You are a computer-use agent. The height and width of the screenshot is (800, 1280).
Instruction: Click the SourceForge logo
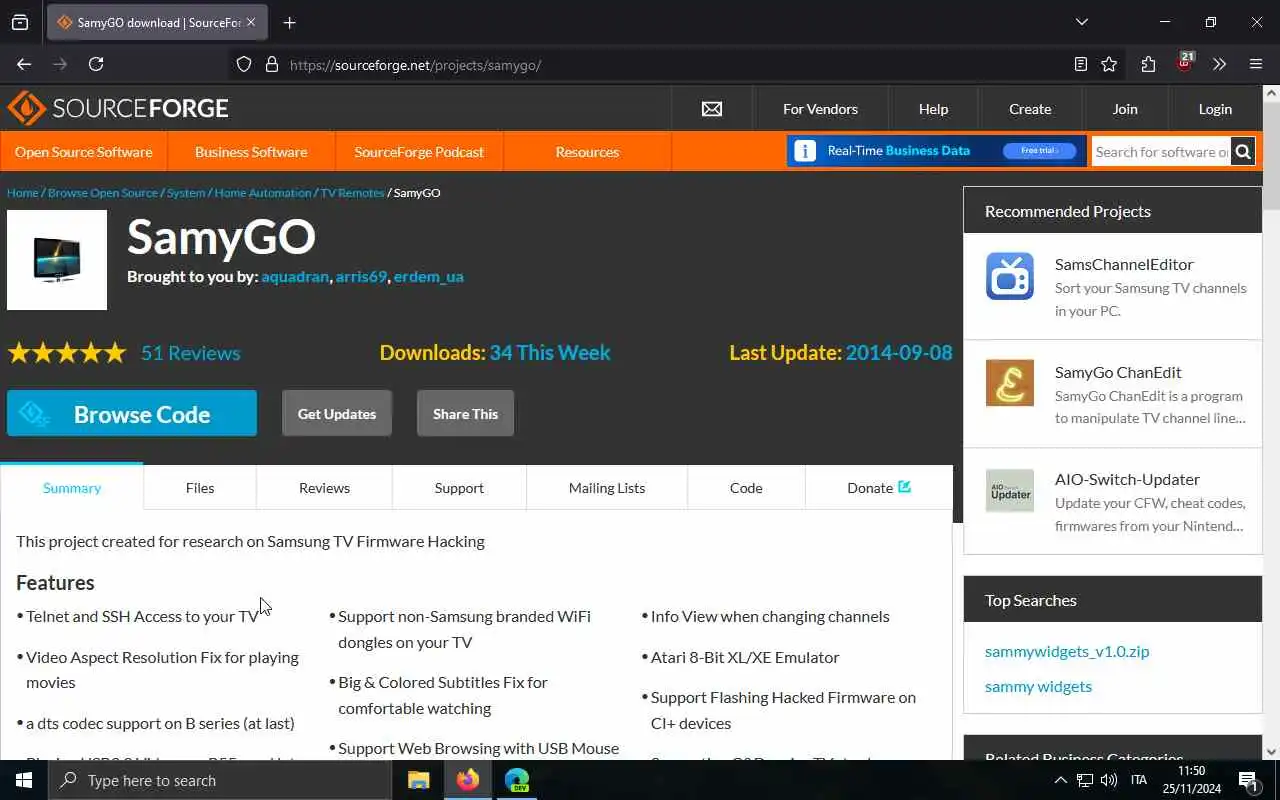point(117,108)
